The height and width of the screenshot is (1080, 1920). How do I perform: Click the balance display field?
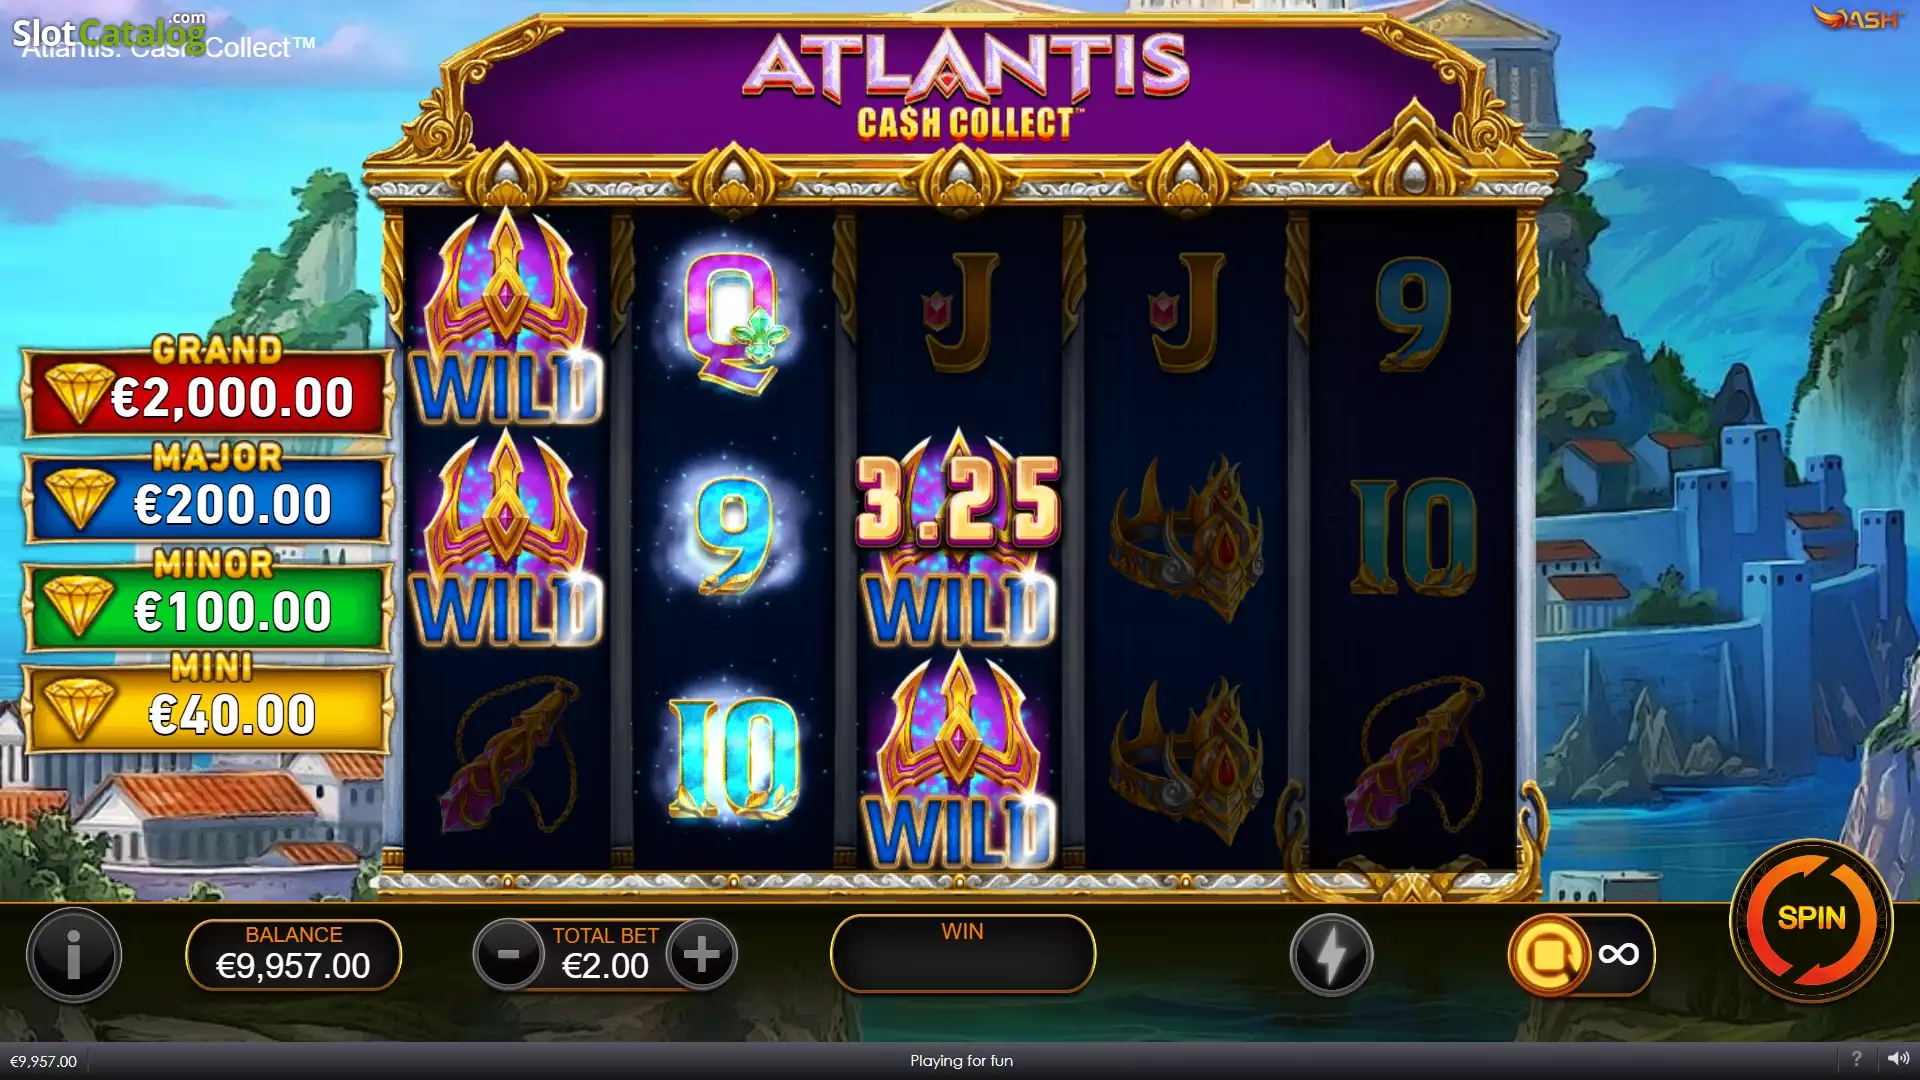pos(293,955)
